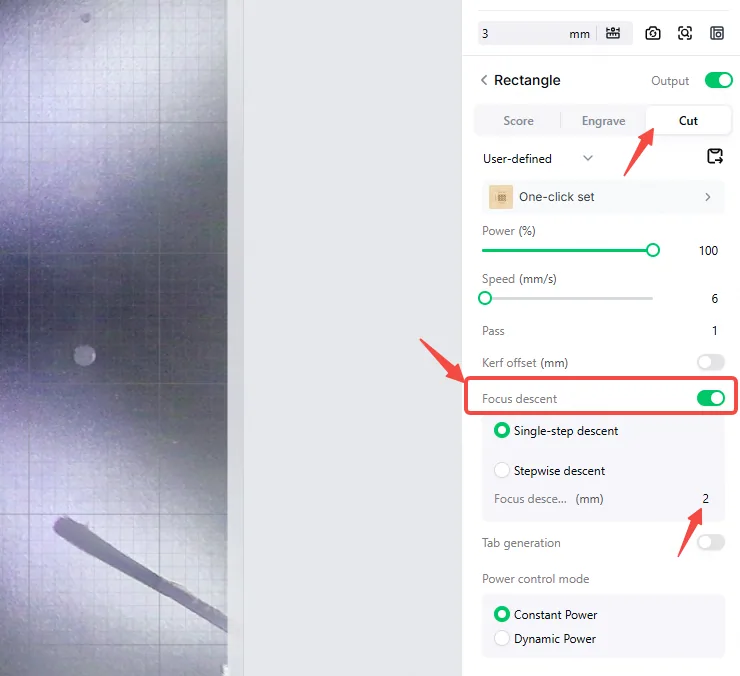
Task: Switch to the Score tab
Action: [518, 121]
